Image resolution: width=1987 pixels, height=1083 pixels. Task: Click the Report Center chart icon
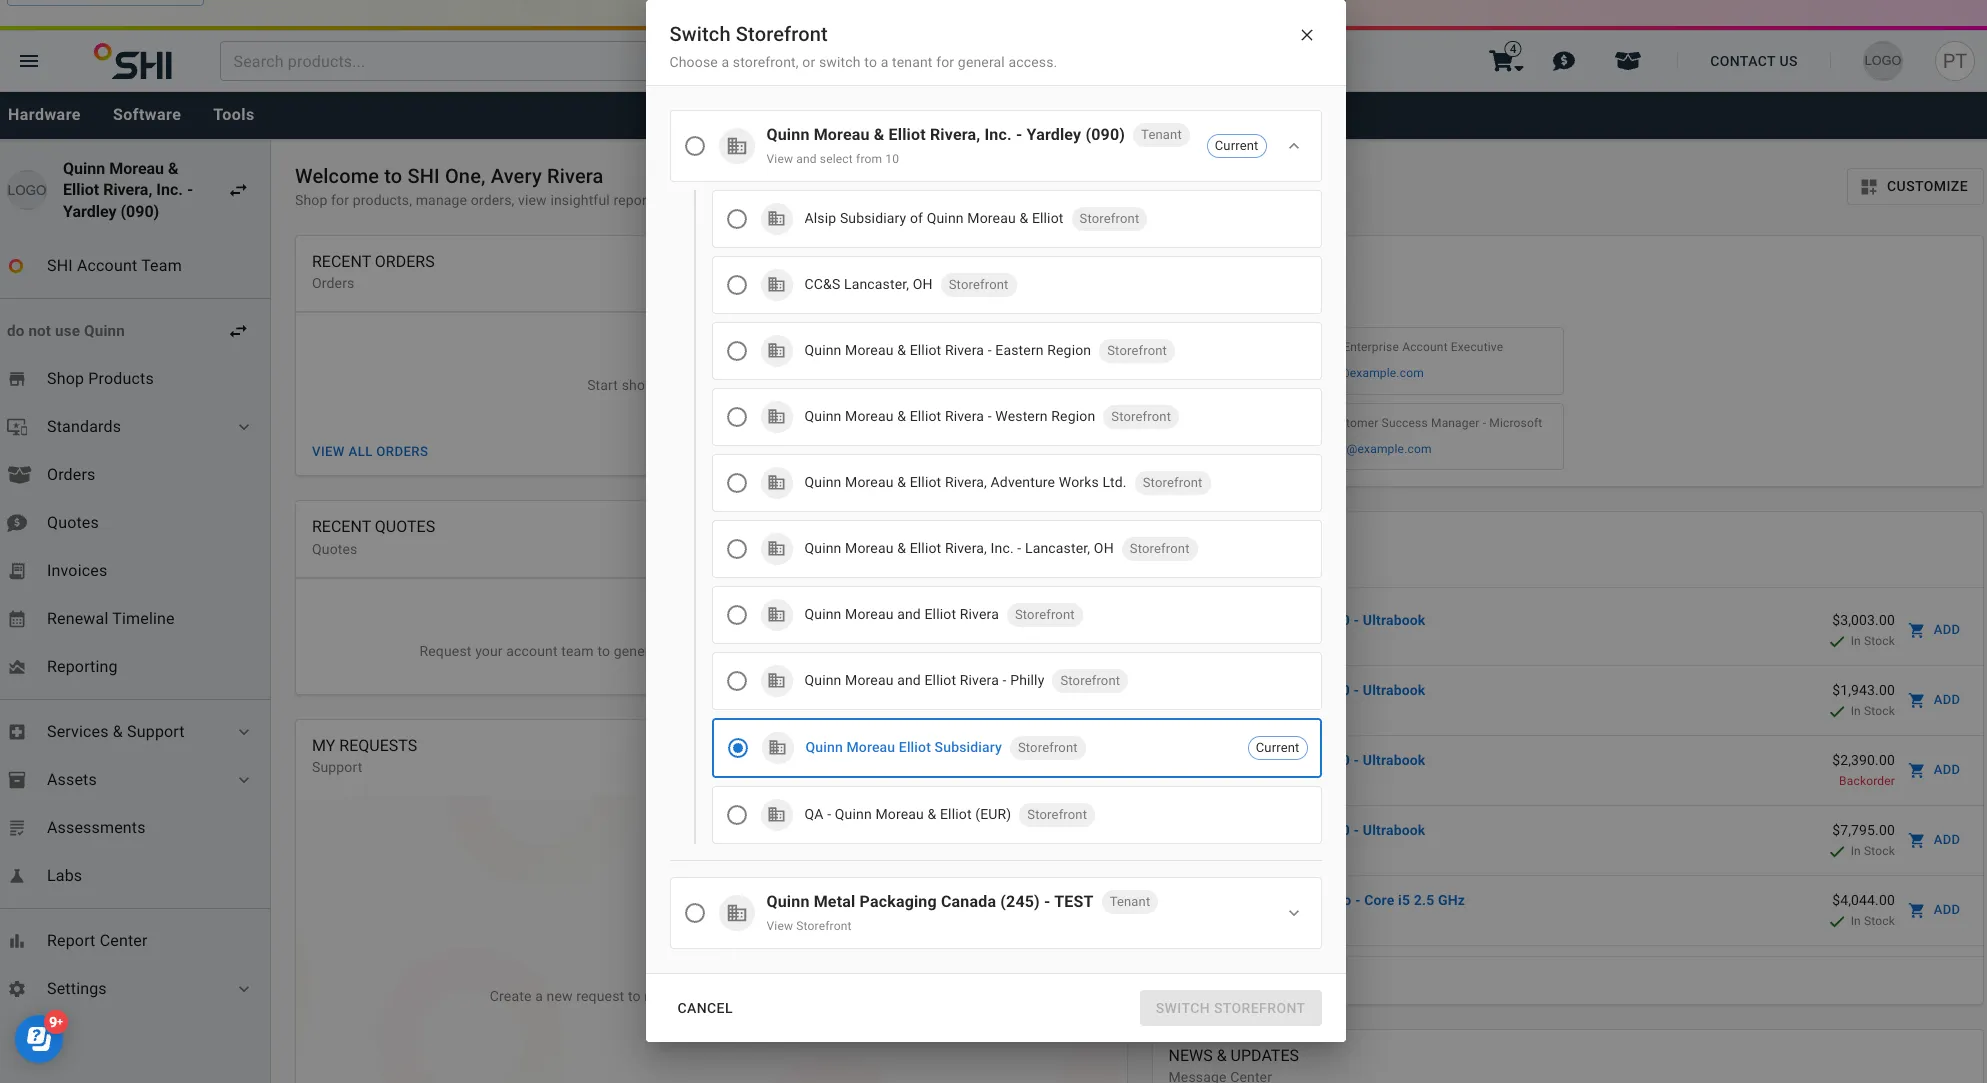tap(17, 941)
